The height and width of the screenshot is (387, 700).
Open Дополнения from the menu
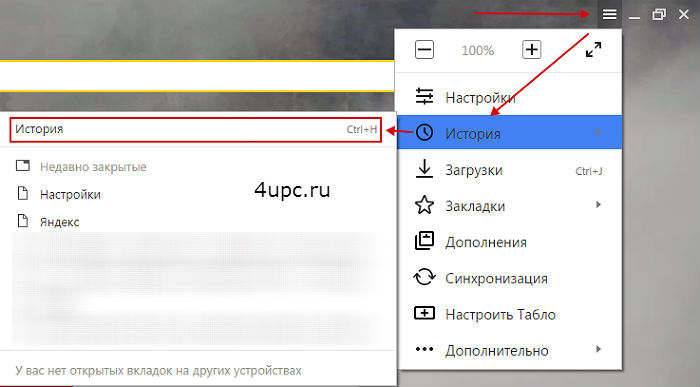(x=509, y=242)
